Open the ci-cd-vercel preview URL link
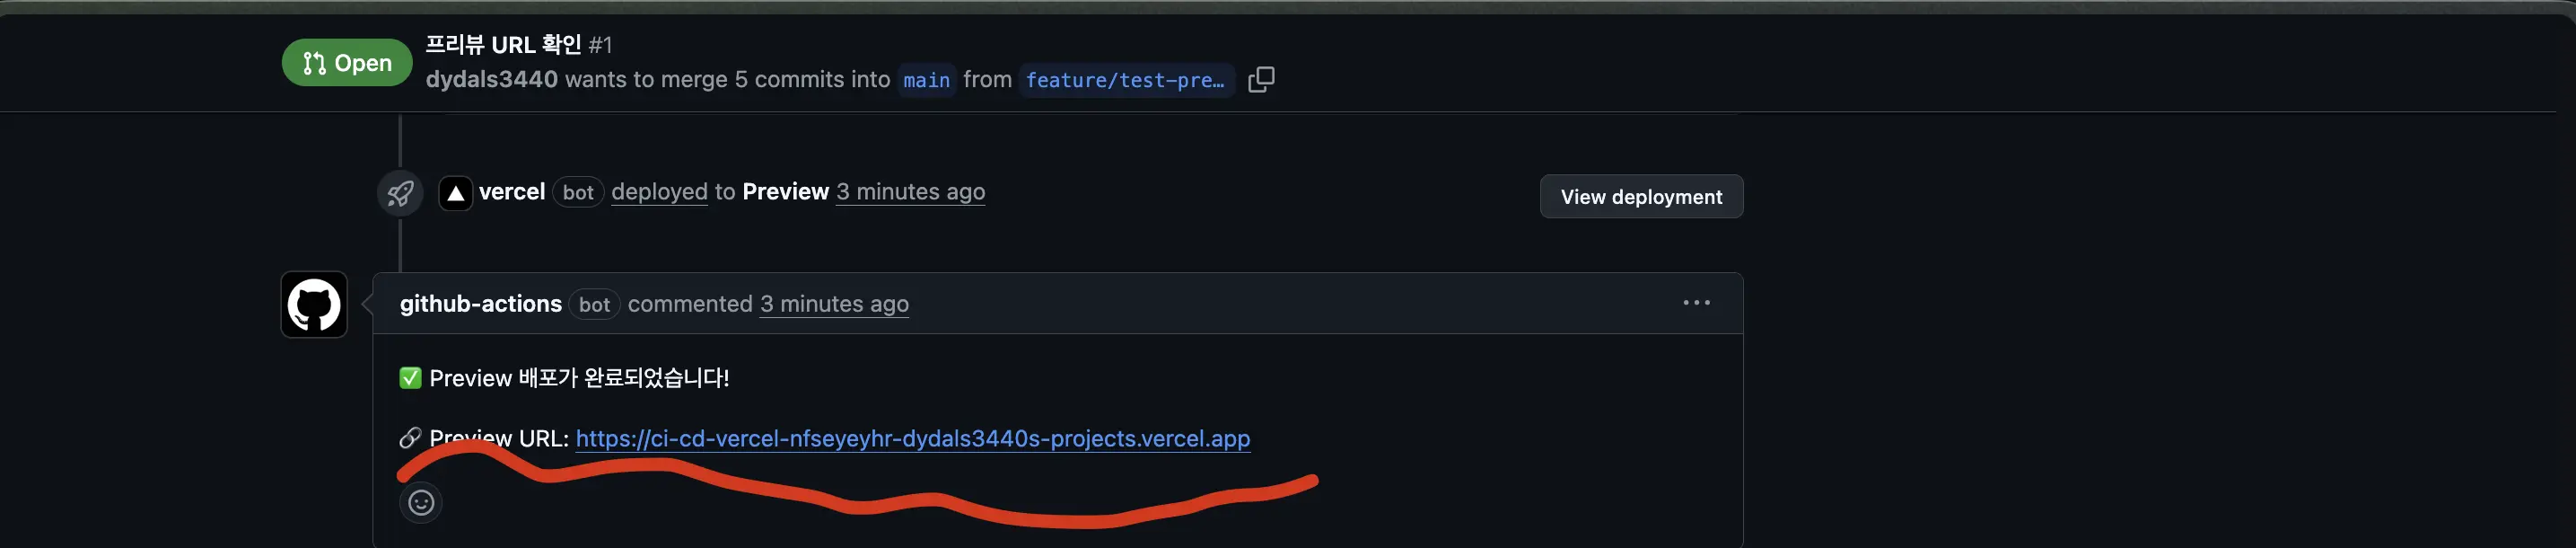Image resolution: width=2576 pixels, height=548 pixels. pos(912,439)
